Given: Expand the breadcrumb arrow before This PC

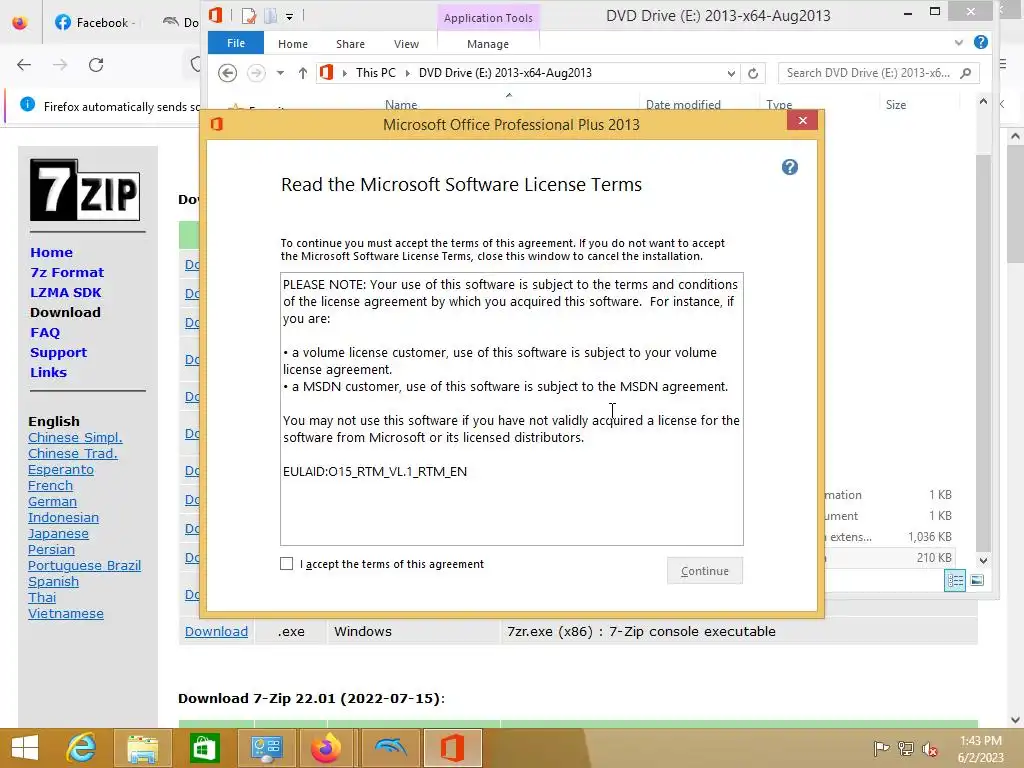Looking at the screenshot, I should pos(345,73).
